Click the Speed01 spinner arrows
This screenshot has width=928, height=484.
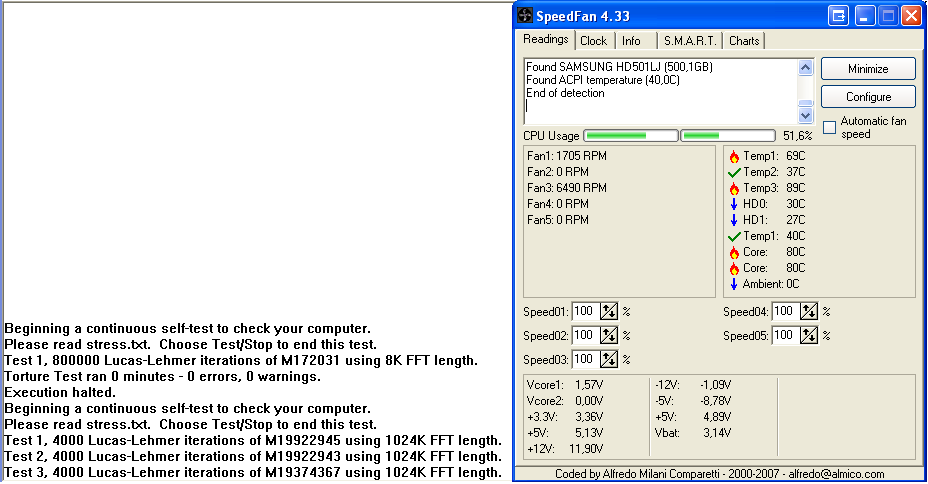pyautogui.click(x=609, y=311)
